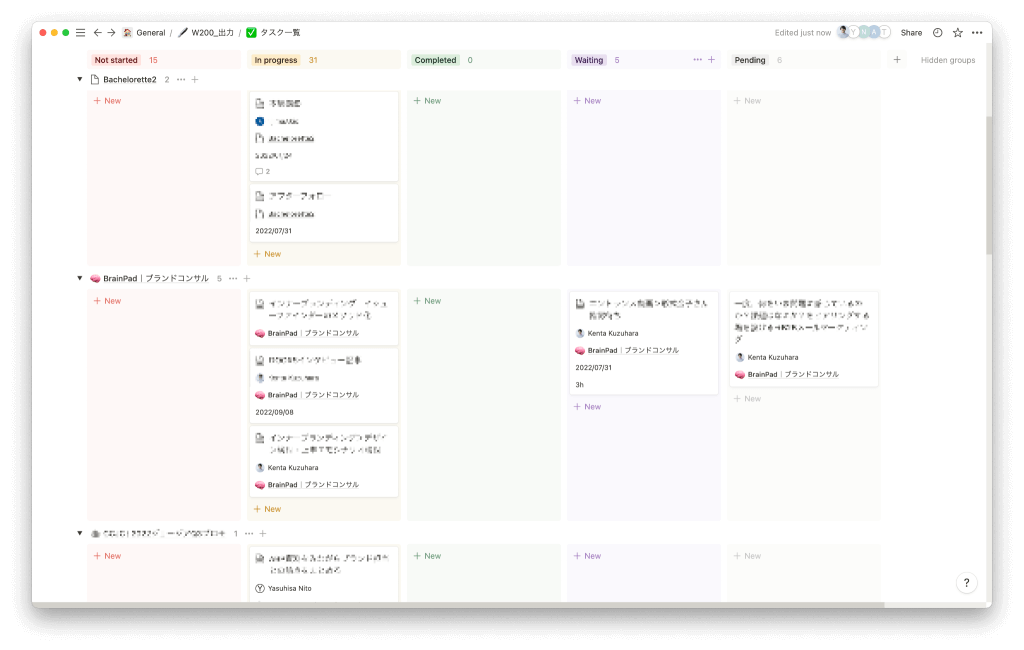
Task: Select the Not started column header
Action: click(x=116, y=60)
